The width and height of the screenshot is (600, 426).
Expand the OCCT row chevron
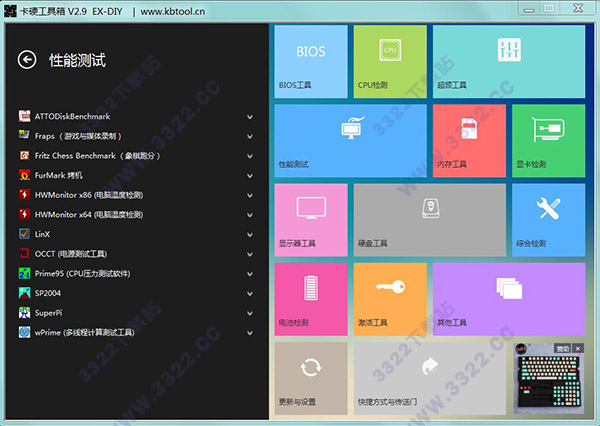pos(250,254)
